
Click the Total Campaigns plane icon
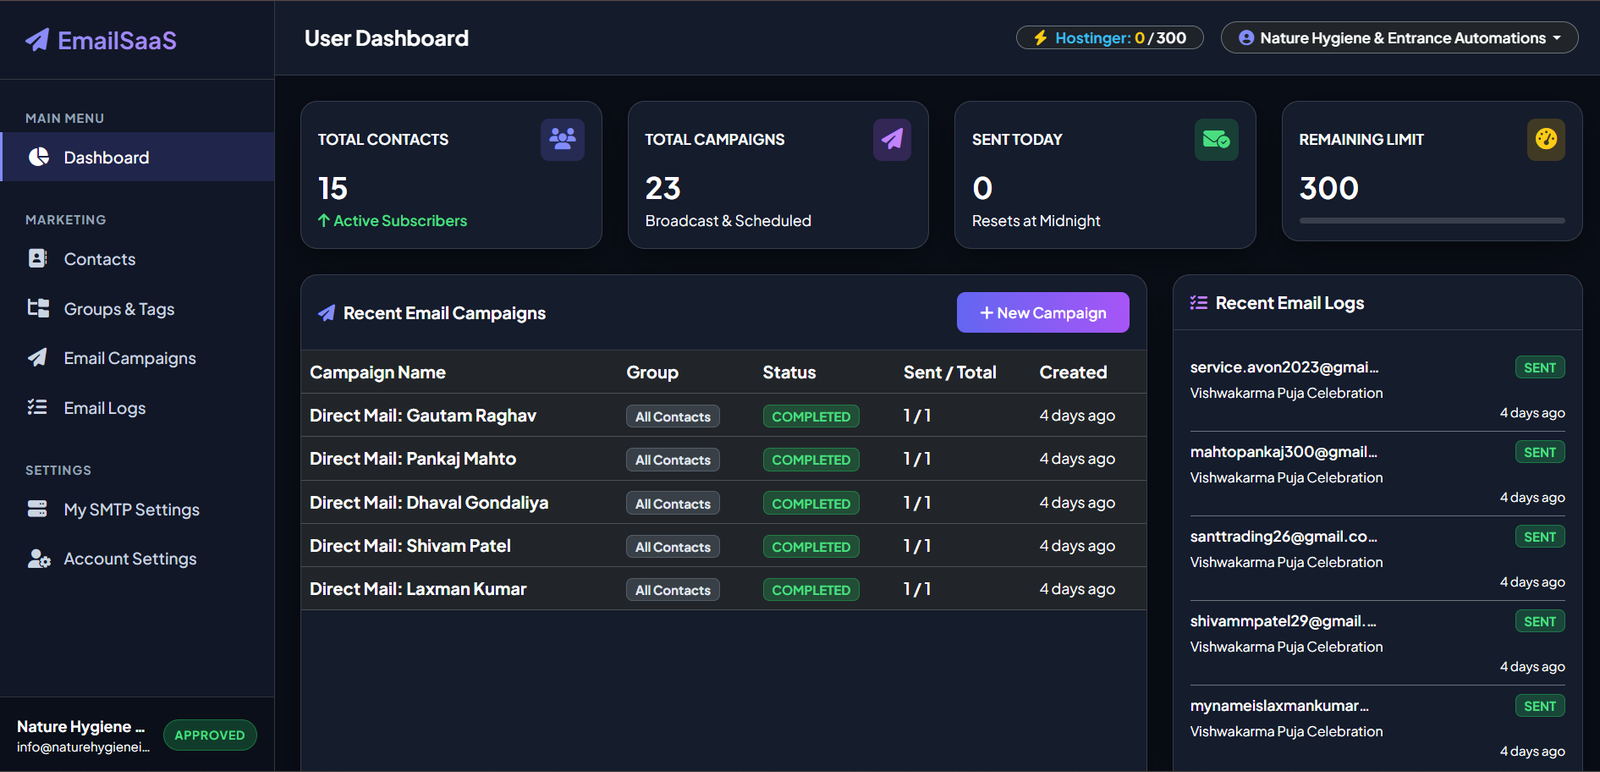pyautogui.click(x=892, y=139)
